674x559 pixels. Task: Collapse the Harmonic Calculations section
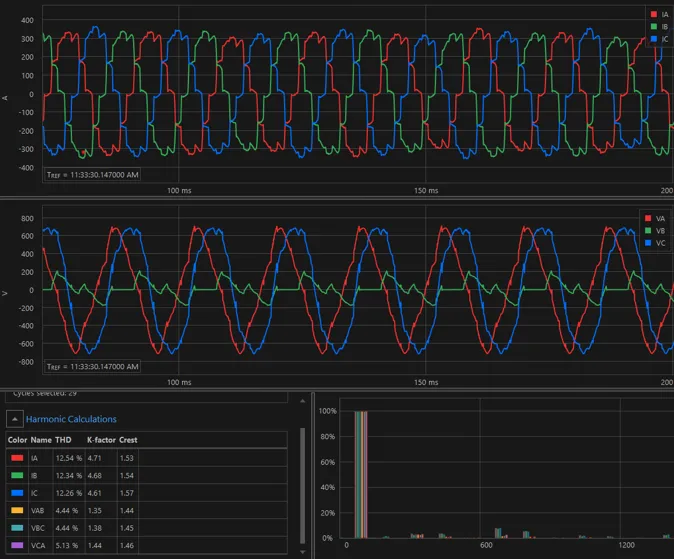(x=15, y=419)
